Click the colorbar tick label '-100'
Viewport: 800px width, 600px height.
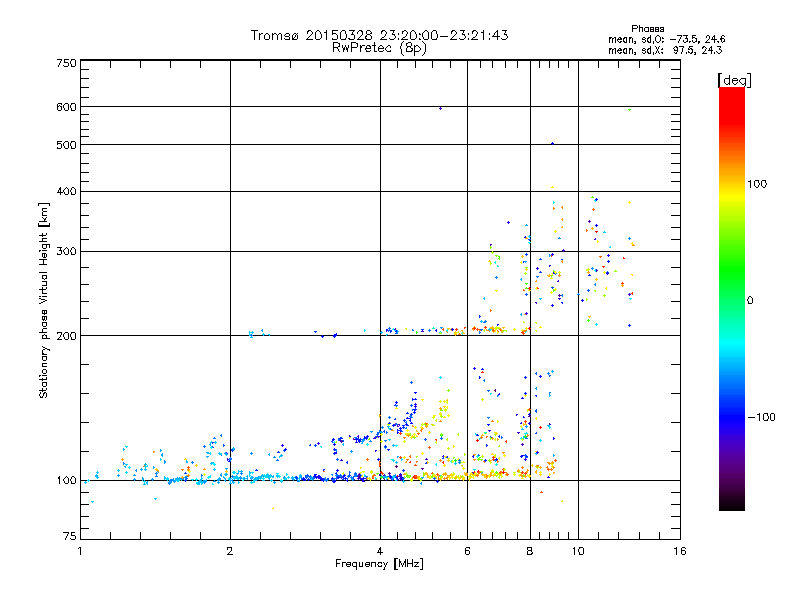click(x=761, y=417)
